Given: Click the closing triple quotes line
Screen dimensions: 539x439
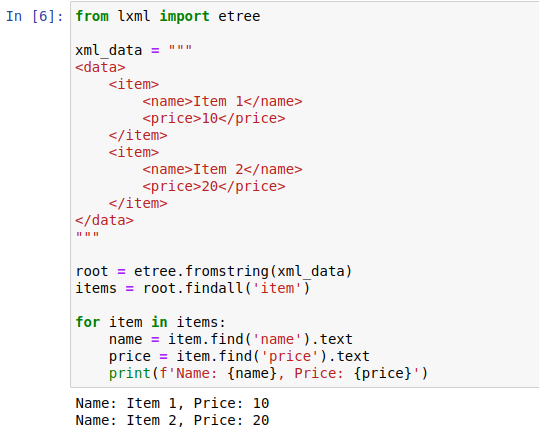Looking at the screenshot, I should tap(87, 235).
